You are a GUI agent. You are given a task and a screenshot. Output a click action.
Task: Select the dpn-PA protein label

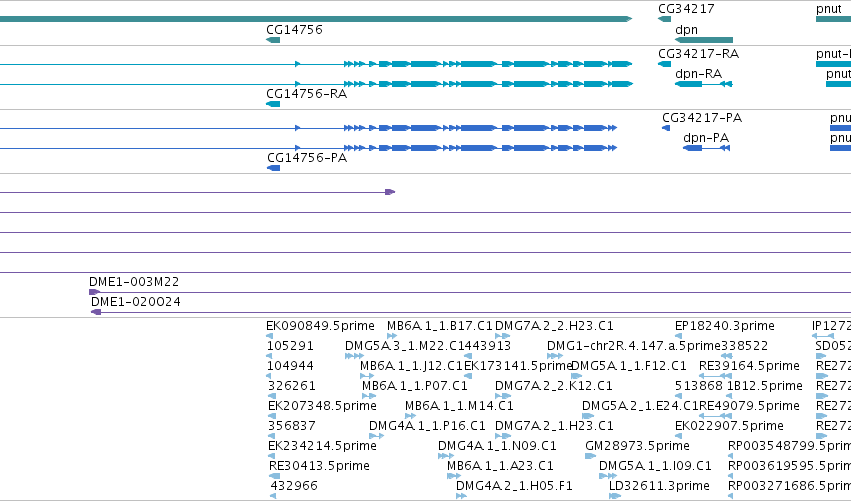706,138
